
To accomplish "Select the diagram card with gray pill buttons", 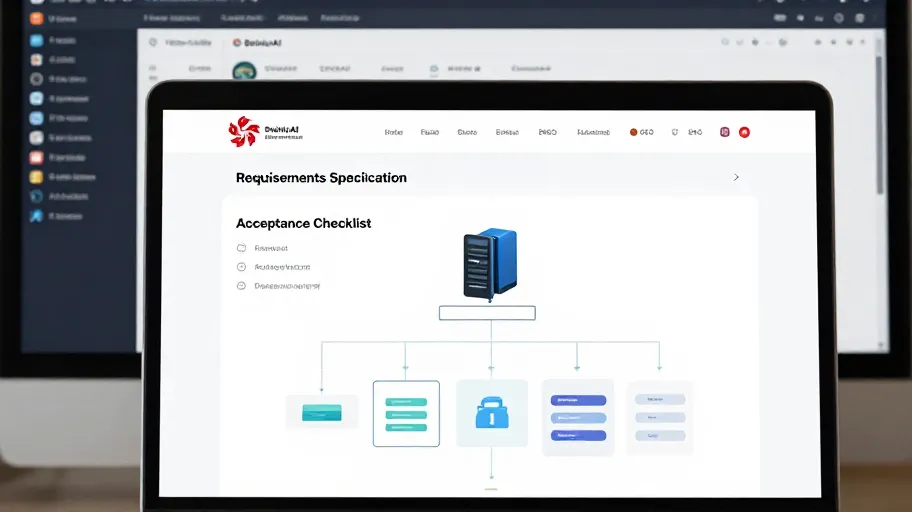I will (660, 417).
